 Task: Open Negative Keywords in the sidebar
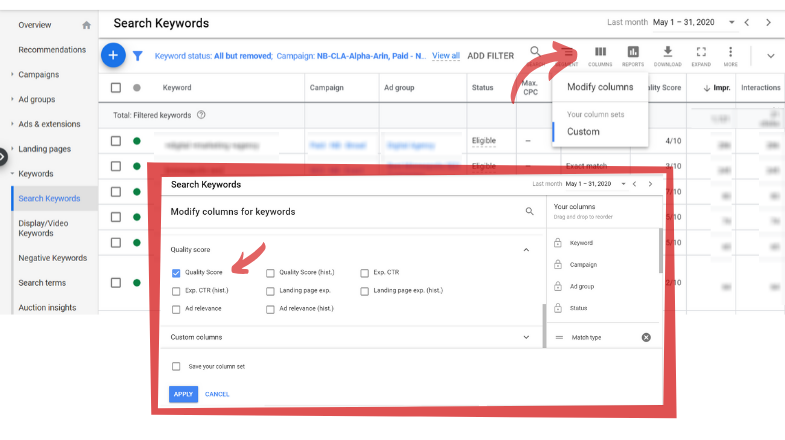pos(52,258)
